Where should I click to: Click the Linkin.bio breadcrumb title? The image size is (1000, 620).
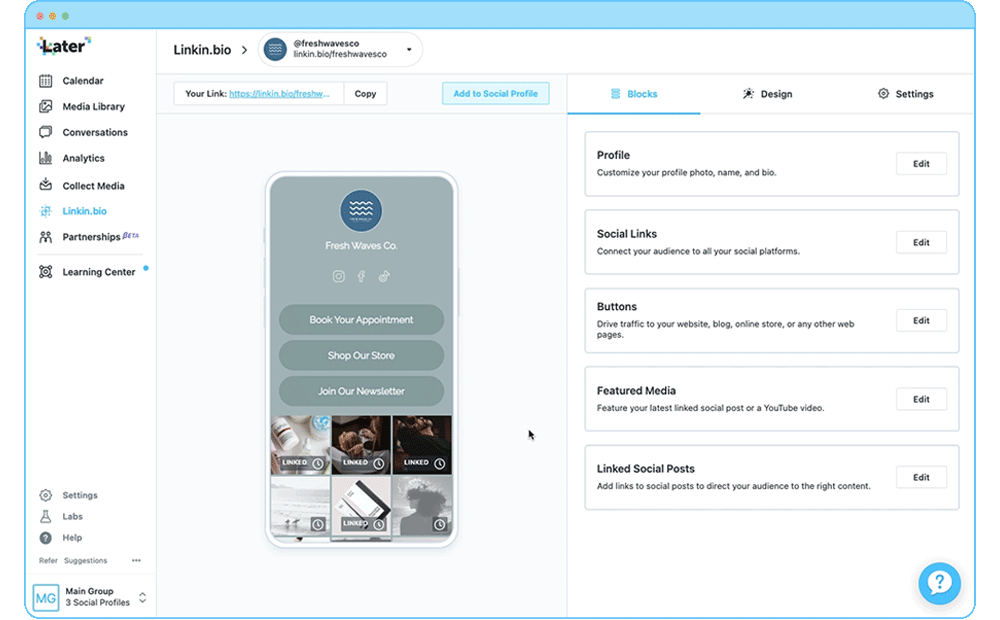pos(202,50)
